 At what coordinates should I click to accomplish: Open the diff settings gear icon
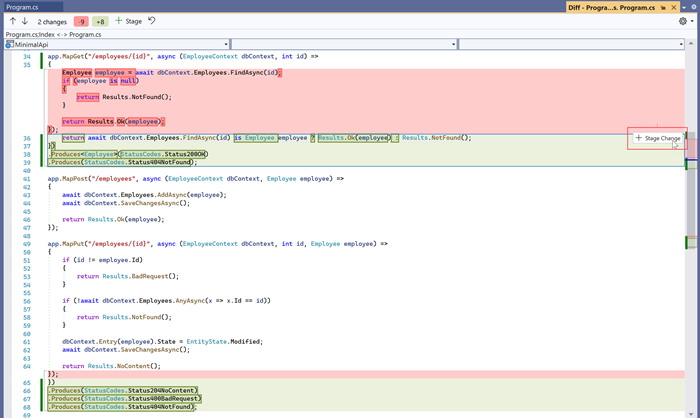click(683, 21)
